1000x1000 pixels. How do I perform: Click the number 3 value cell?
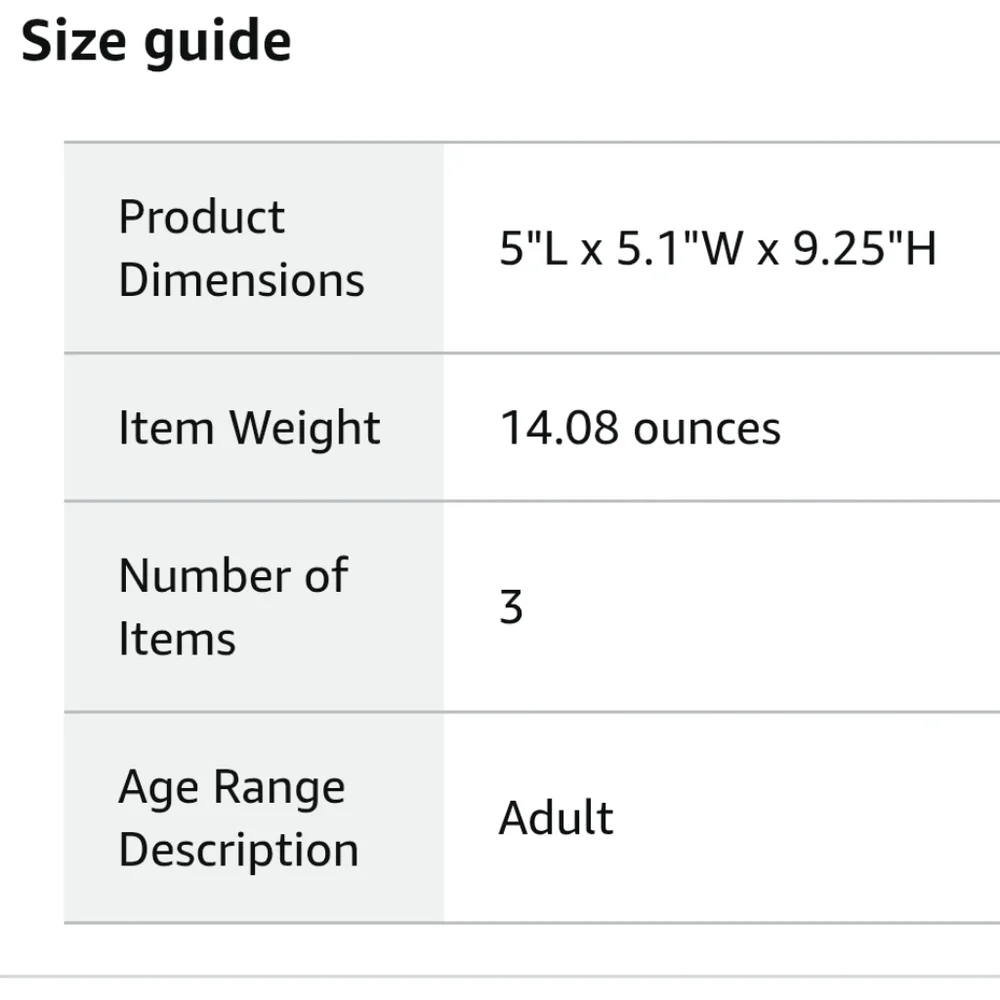click(x=722, y=607)
